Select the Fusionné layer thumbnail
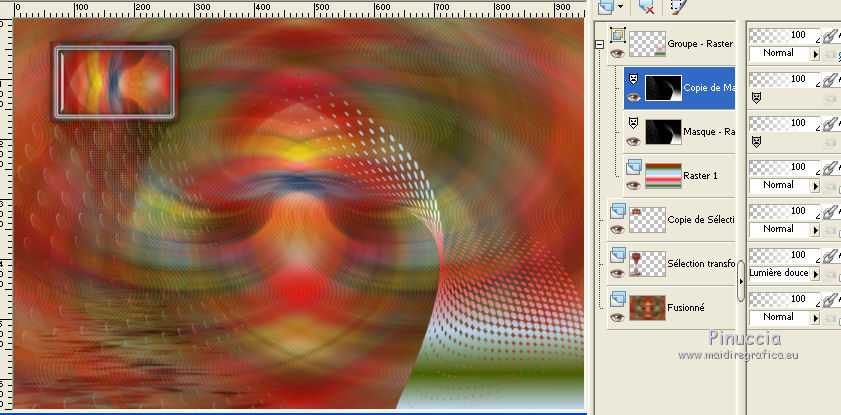 647,308
